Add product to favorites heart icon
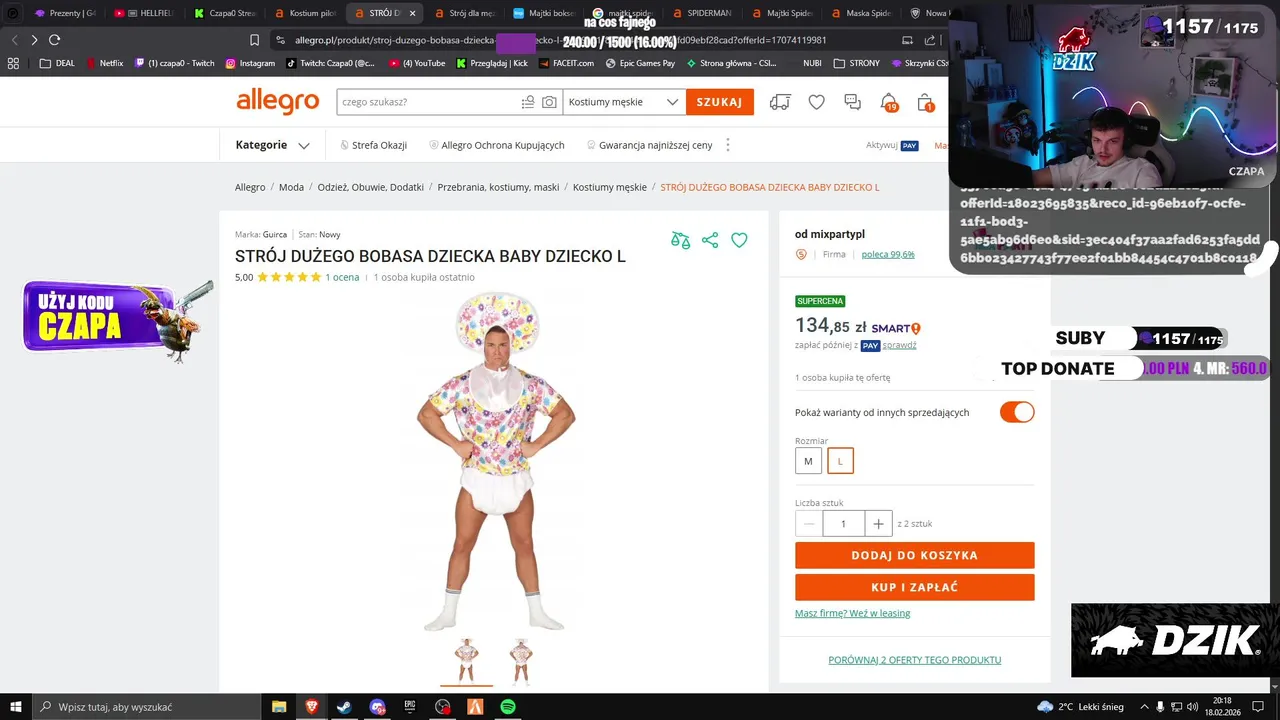The image size is (1280, 720). (x=739, y=240)
